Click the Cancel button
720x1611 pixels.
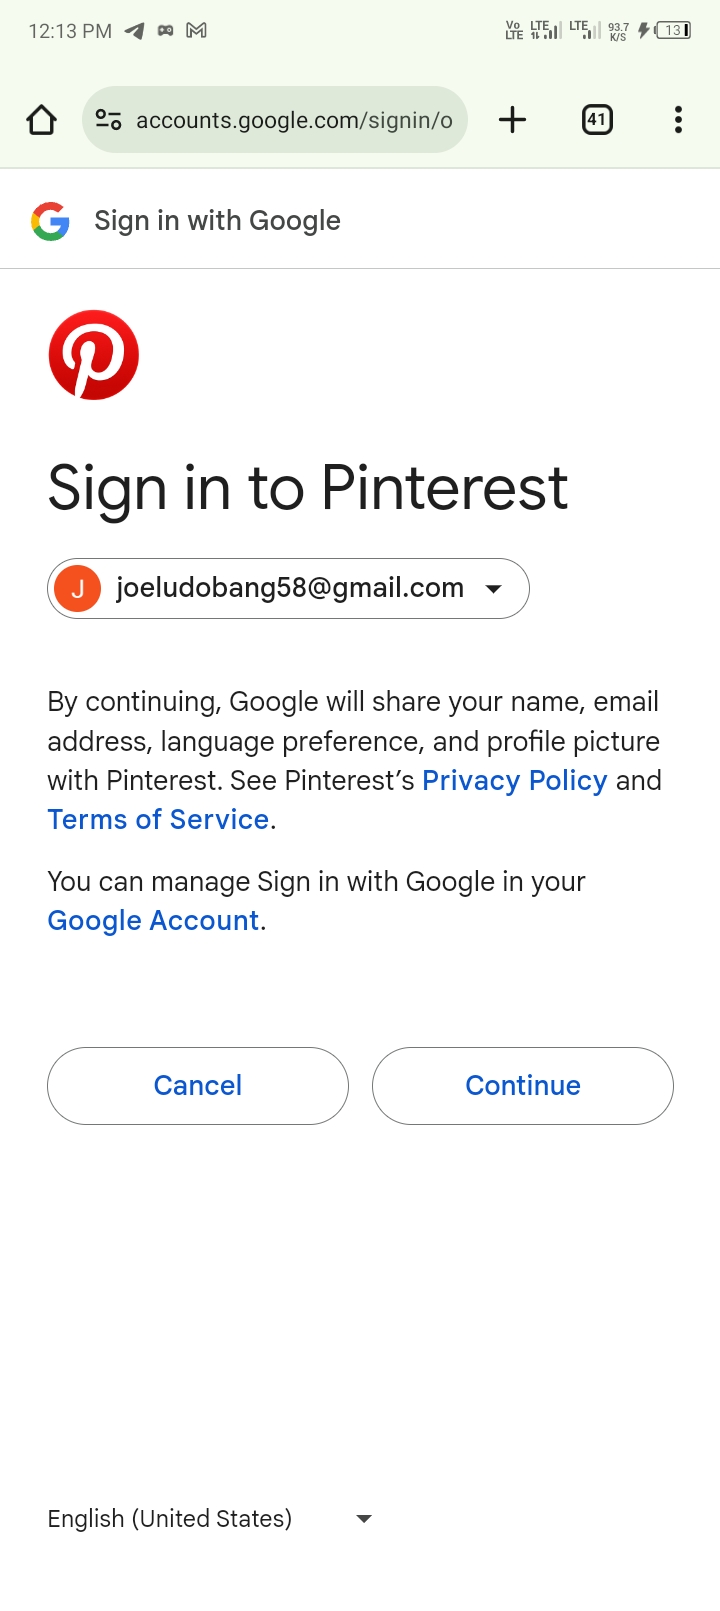coord(198,1086)
